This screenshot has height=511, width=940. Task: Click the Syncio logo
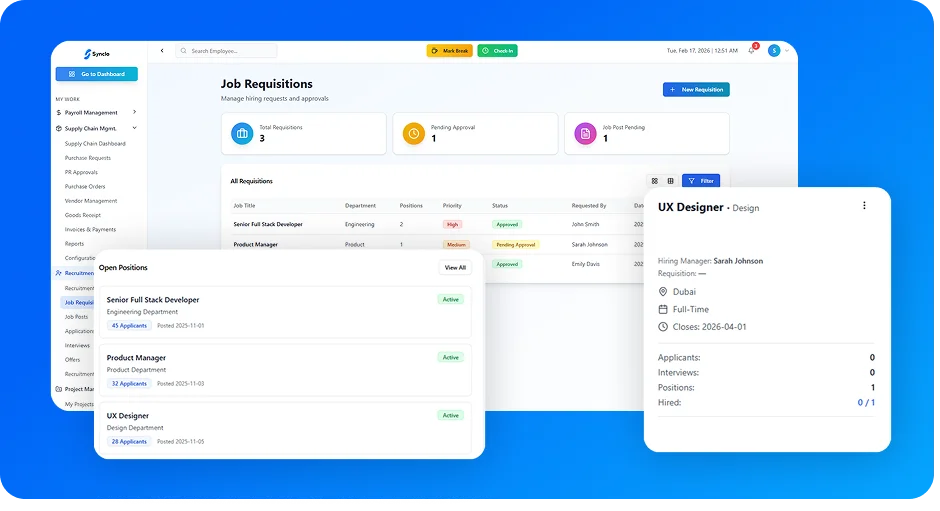point(97,54)
